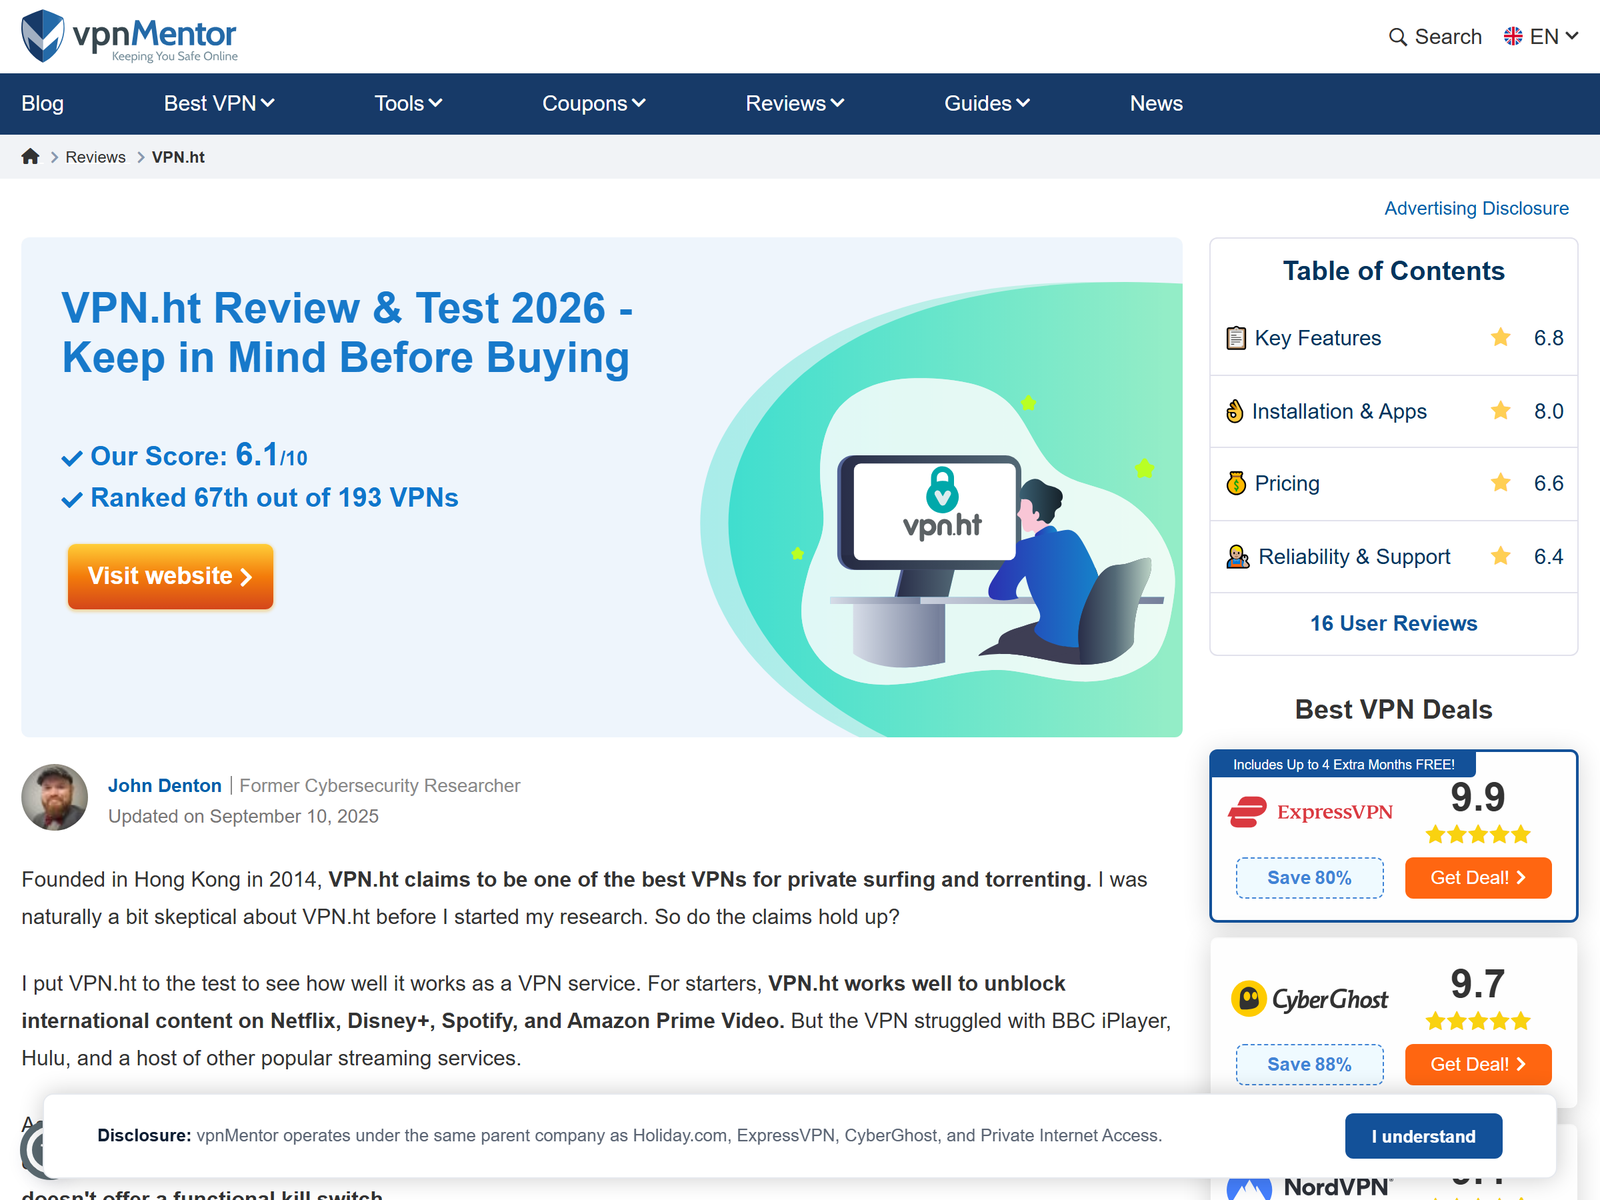Open the Blog page
This screenshot has height=1200, width=1600.
43,104
